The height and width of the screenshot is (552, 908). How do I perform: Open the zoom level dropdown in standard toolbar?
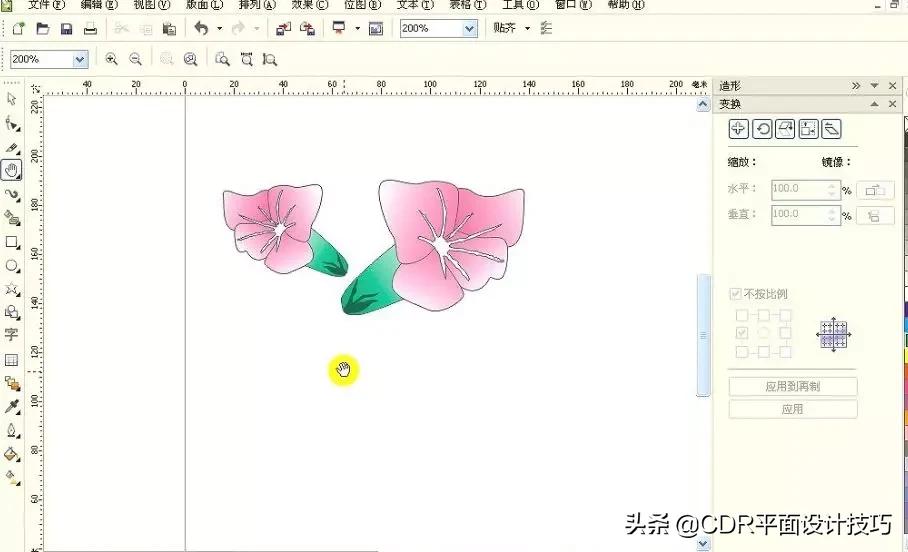coord(469,29)
